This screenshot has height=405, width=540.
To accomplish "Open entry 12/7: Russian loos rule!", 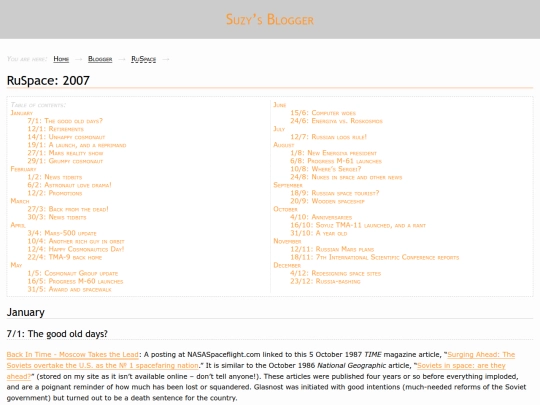I will pos(329,137).
